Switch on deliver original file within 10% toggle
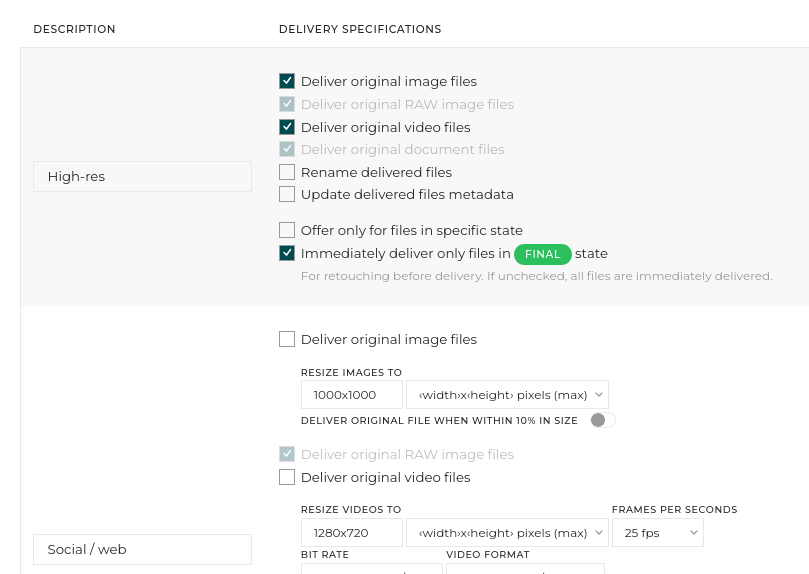This screenshot has width=809, height=574. pos(603,420)
